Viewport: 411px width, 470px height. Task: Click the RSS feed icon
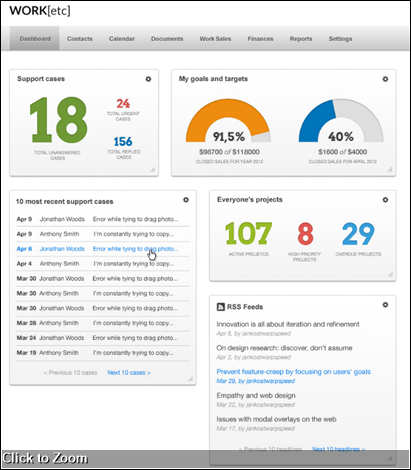coord(221,307)
